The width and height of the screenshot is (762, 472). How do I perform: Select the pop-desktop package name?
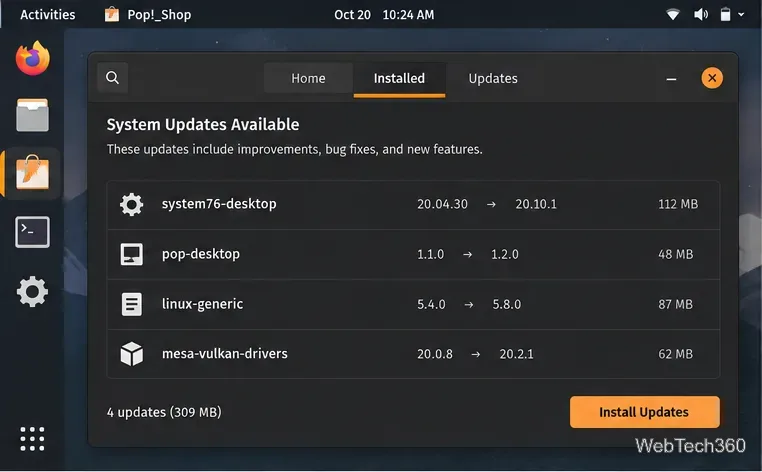(x=201, y=254)
